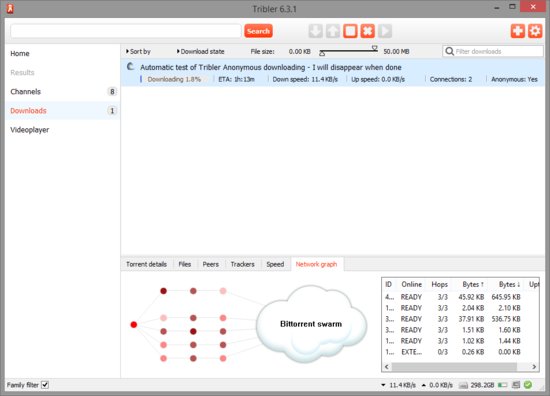This screenshot has height=396, width=550.
Task: Click the minimum file size slider handle
Action: pyautogui.click(x=322, y=54)
